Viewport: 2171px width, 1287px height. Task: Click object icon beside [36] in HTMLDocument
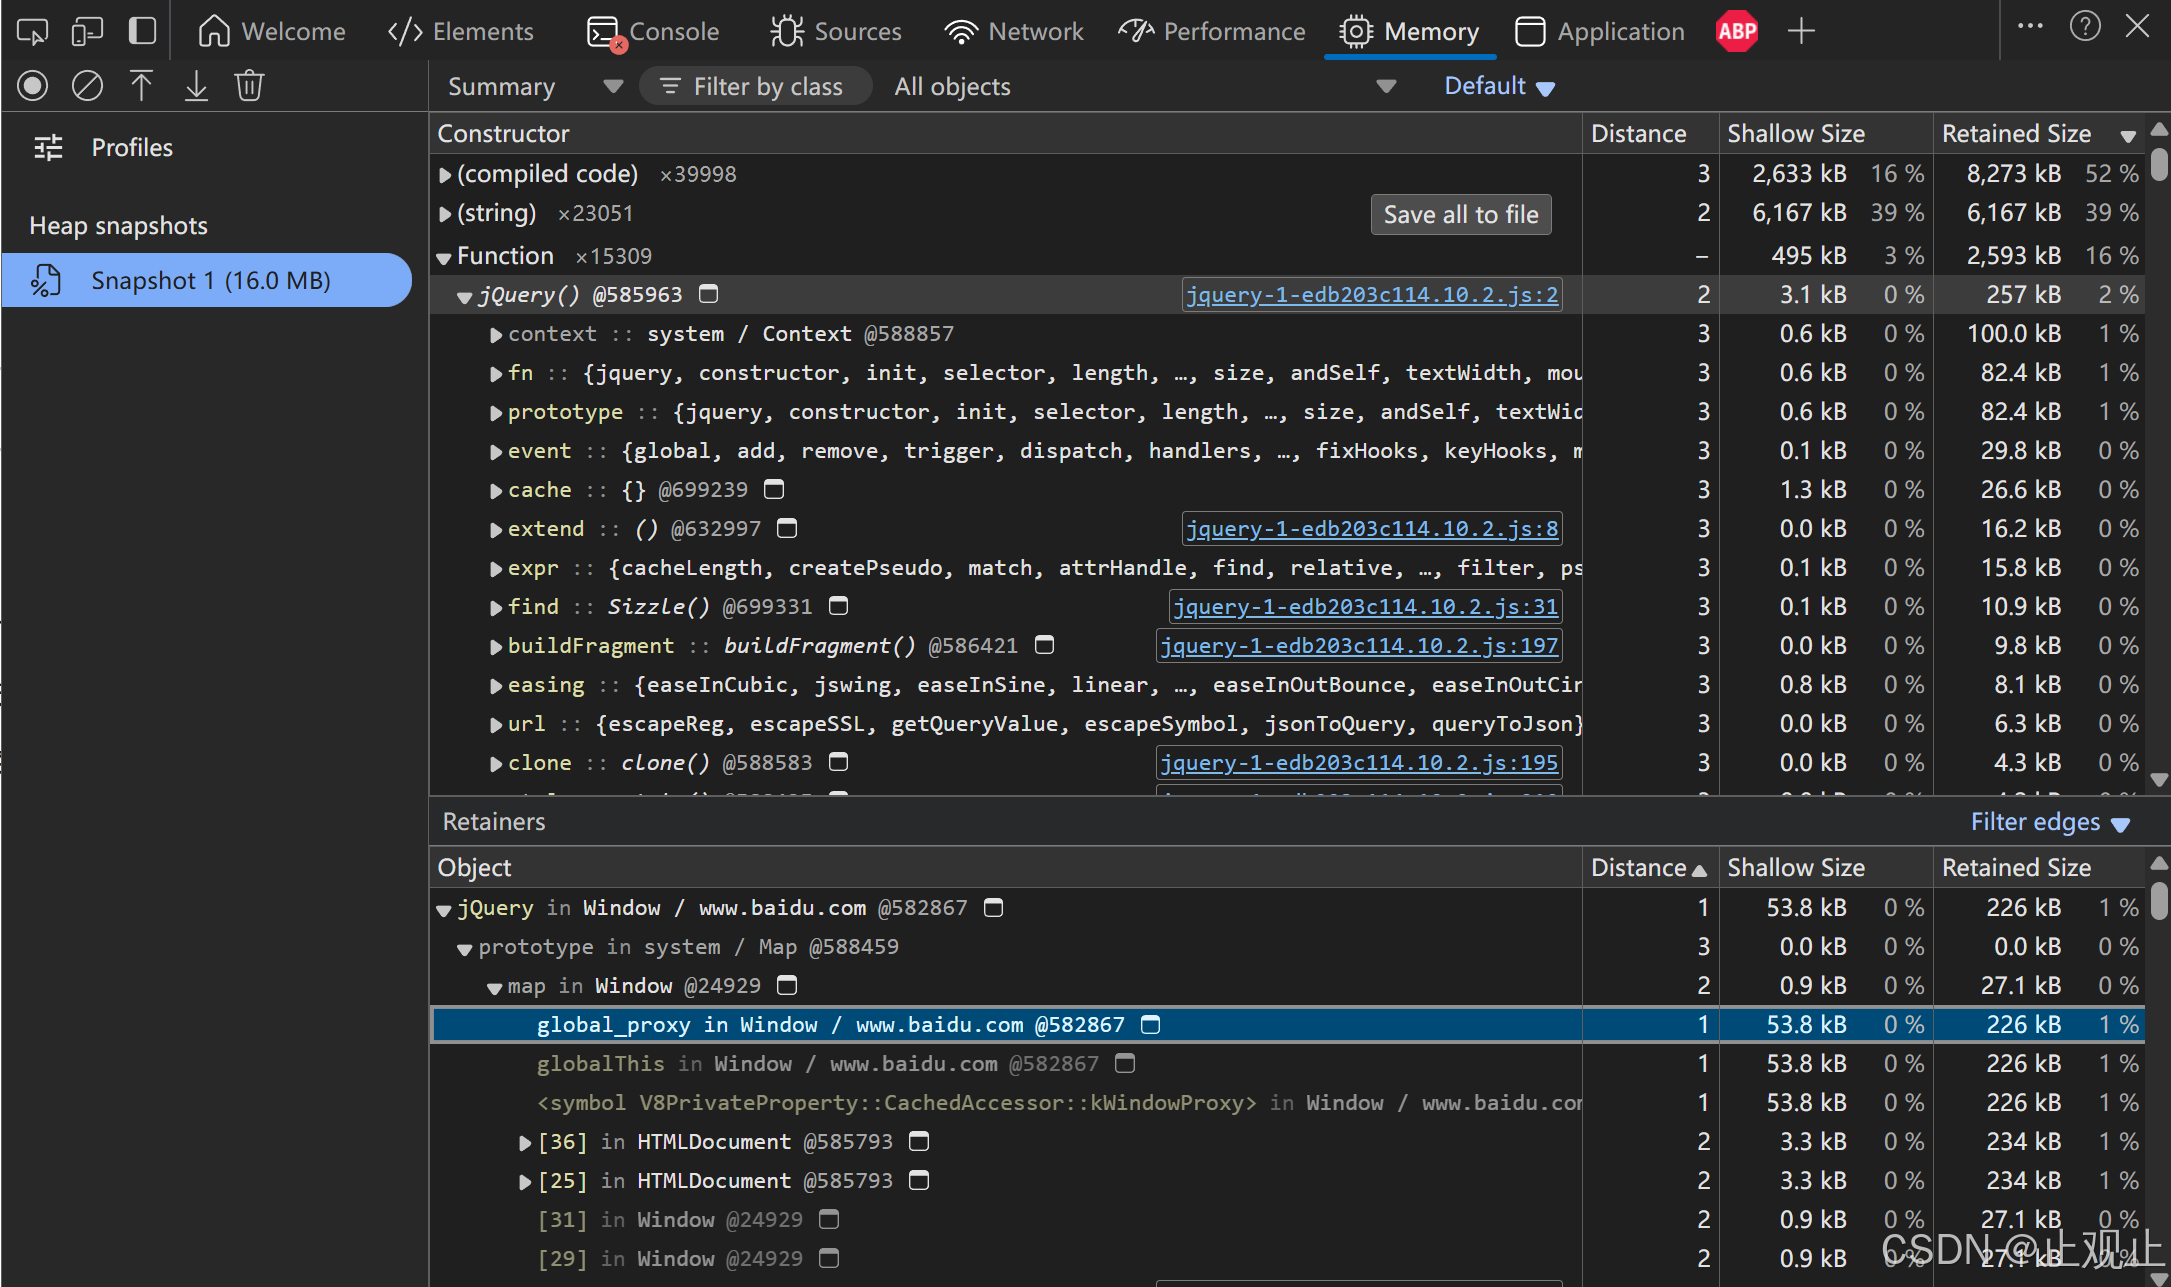[919, 1142]
